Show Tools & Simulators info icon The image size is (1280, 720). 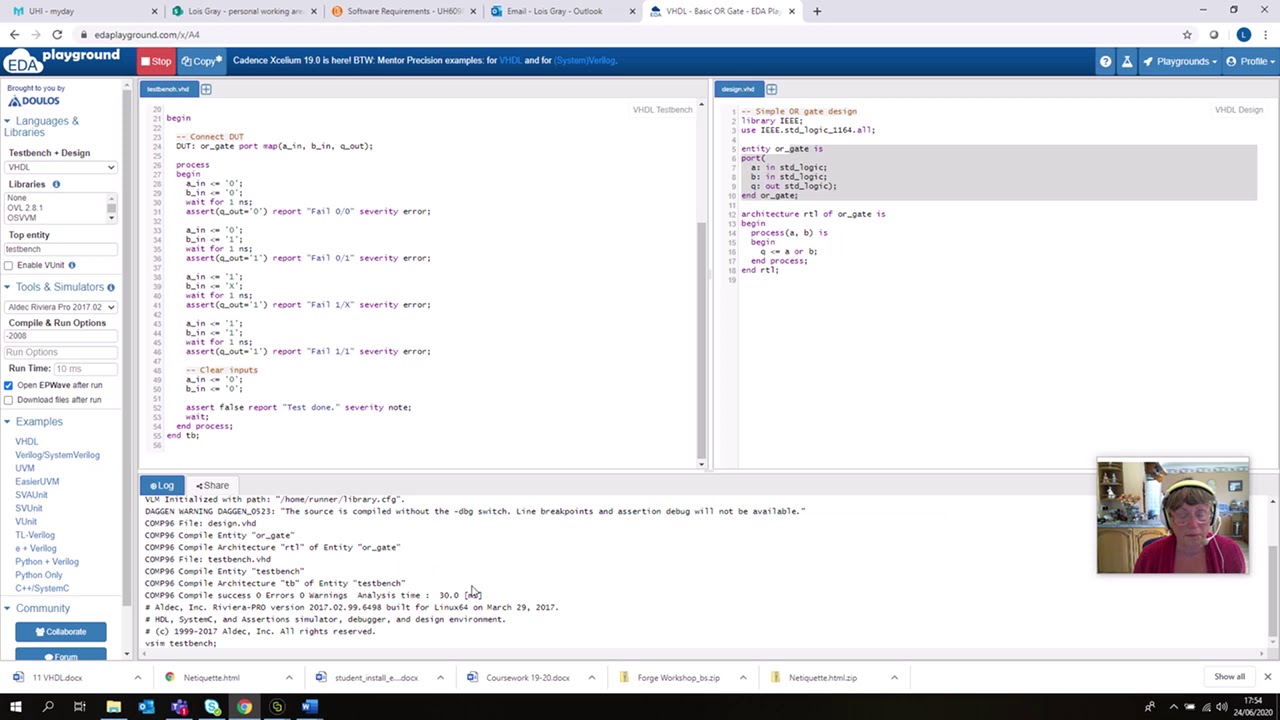[111, 287]
